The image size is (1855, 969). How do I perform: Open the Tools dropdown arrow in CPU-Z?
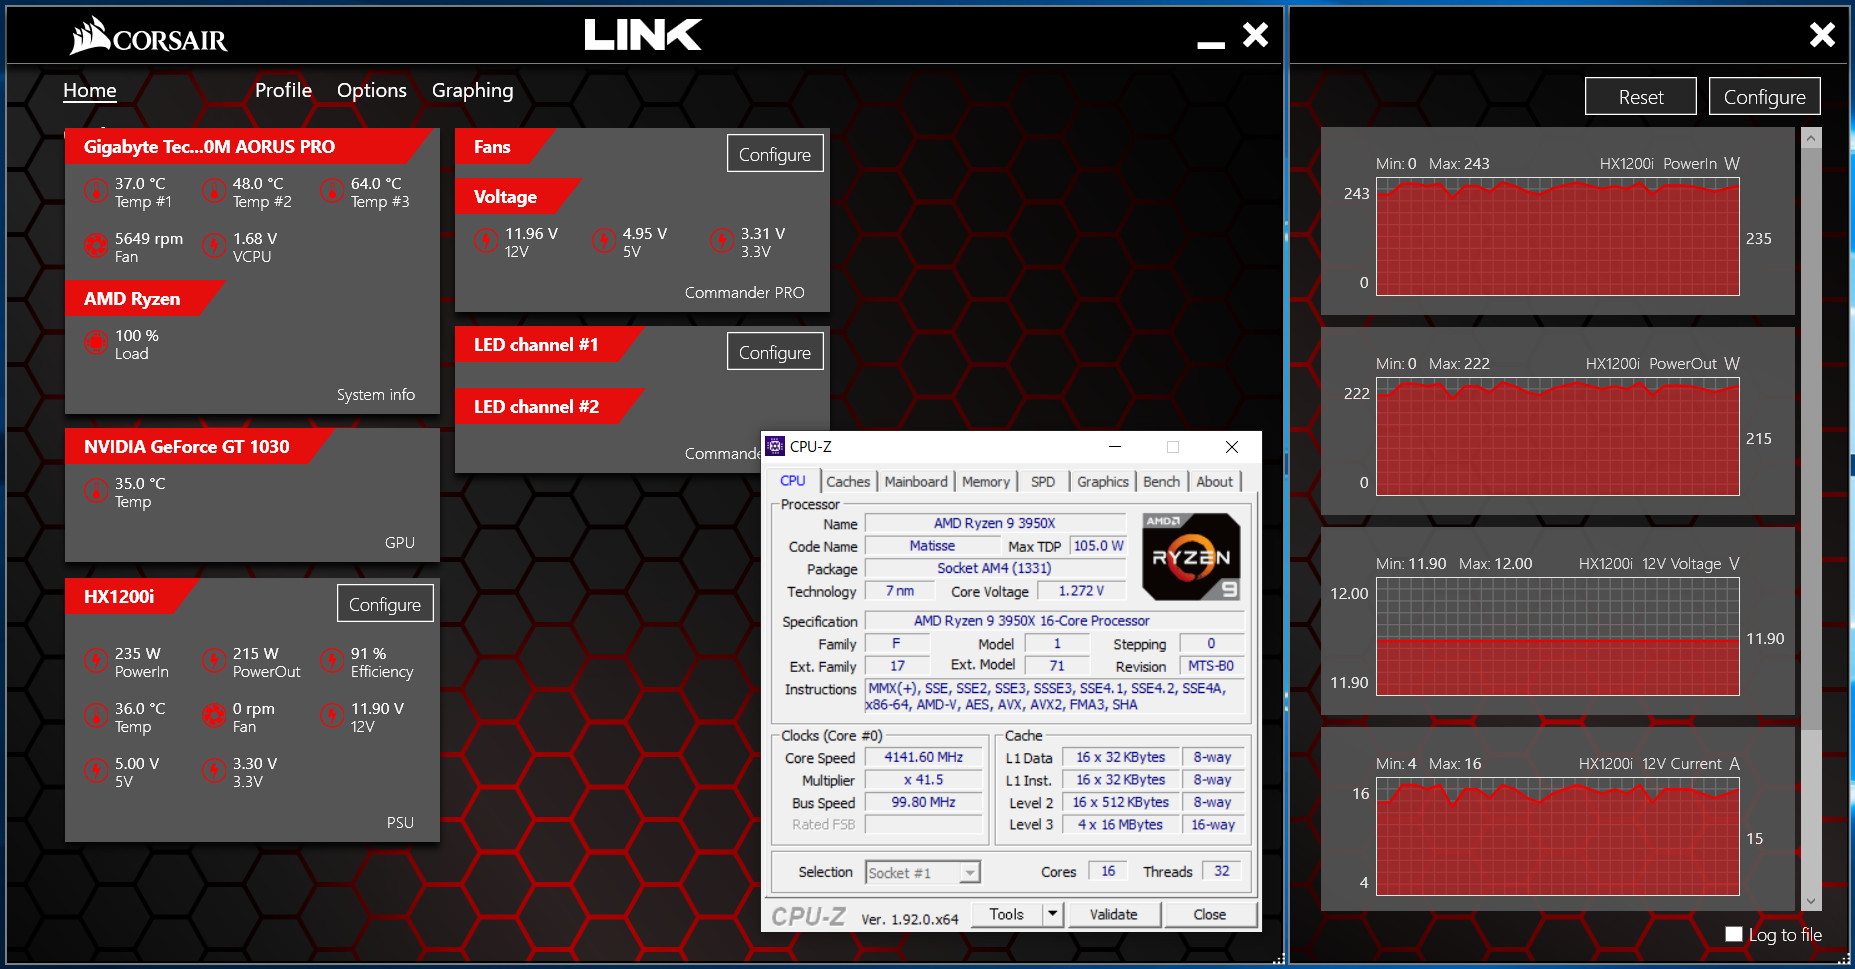click(1051, 914)
